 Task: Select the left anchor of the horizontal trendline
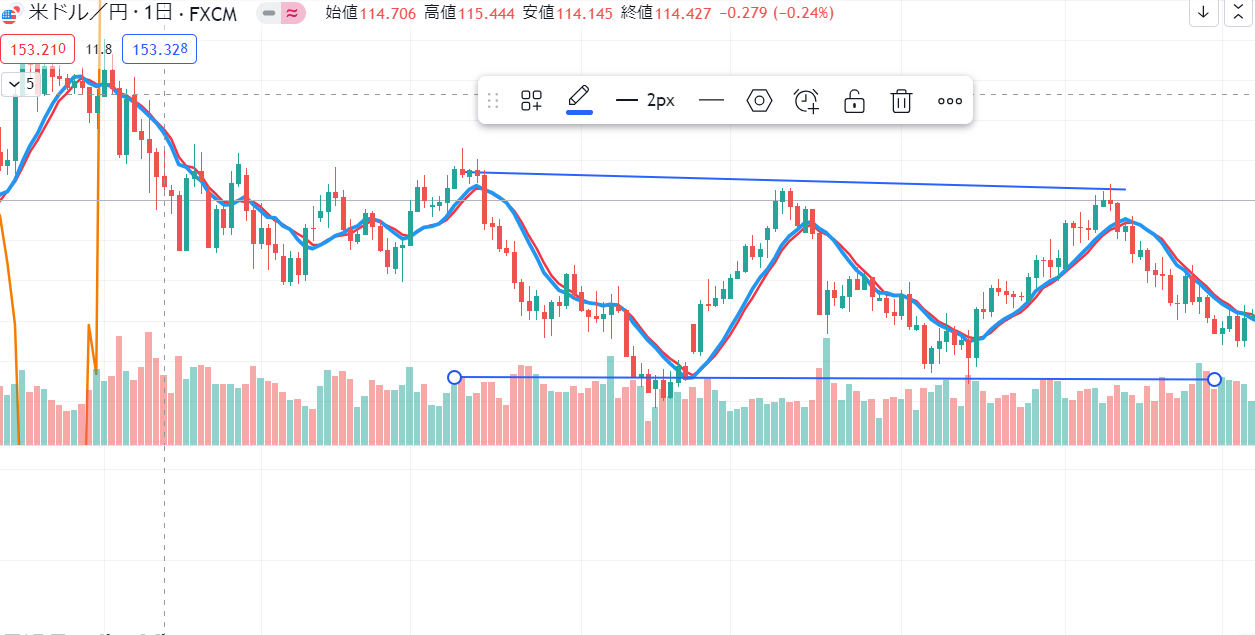(454, 377)
